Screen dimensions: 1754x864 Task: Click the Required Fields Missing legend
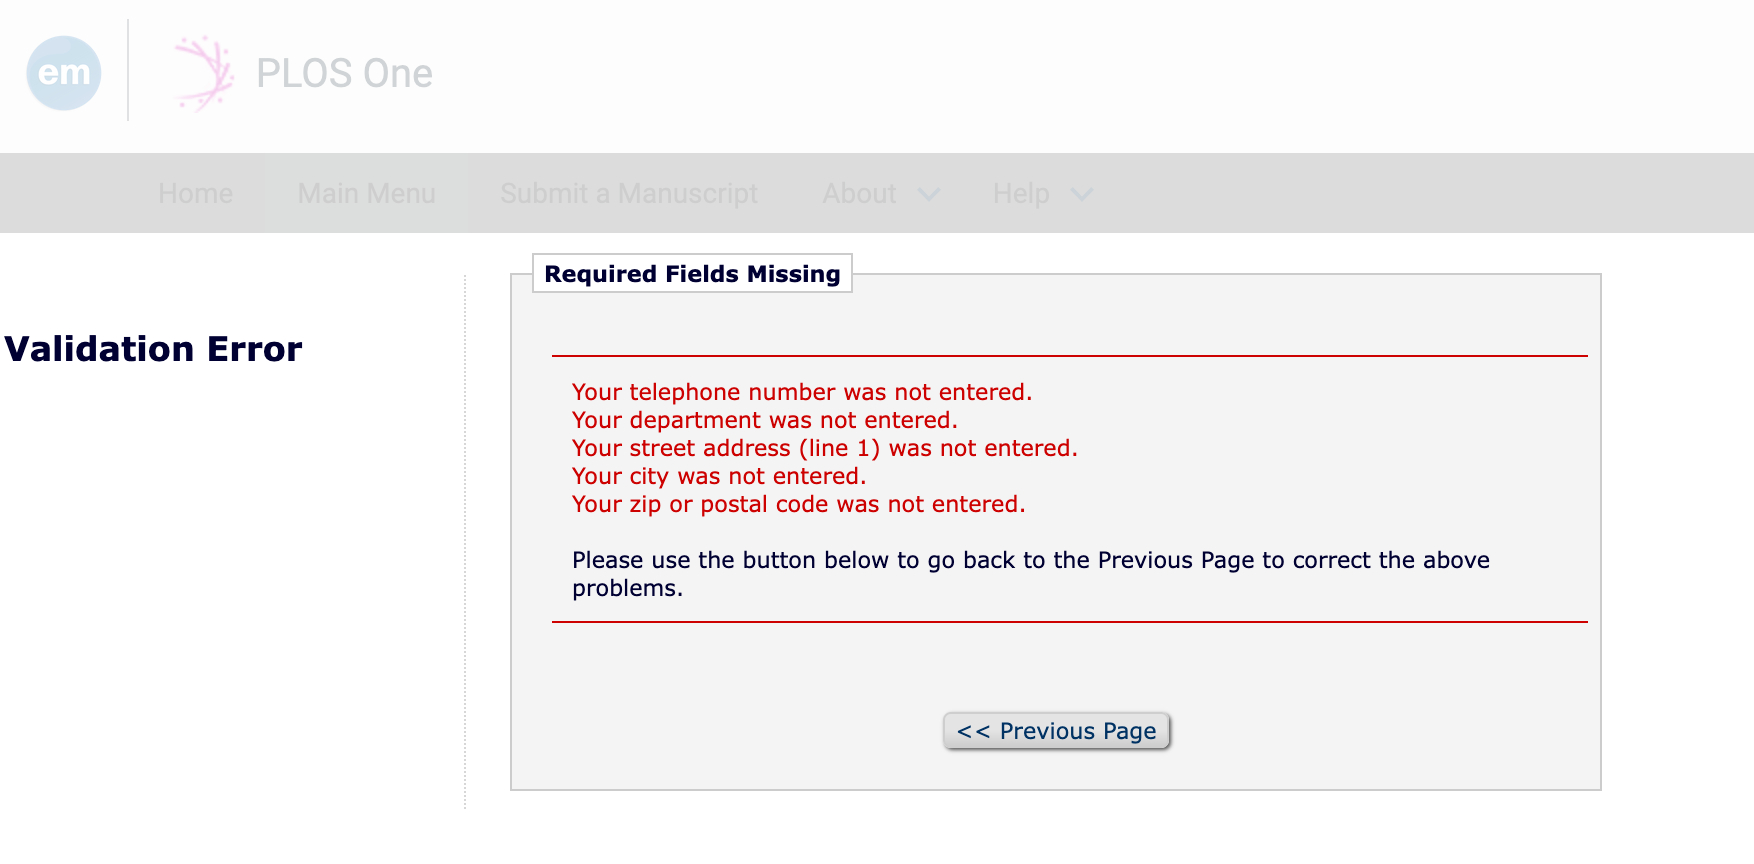click(x=692, y=274)
